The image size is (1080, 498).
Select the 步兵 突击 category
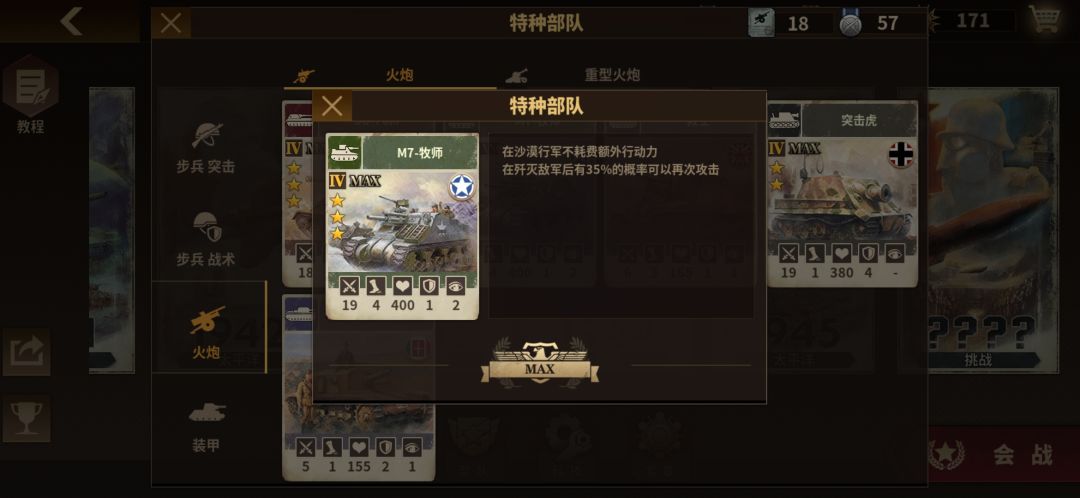pos(206,147)
